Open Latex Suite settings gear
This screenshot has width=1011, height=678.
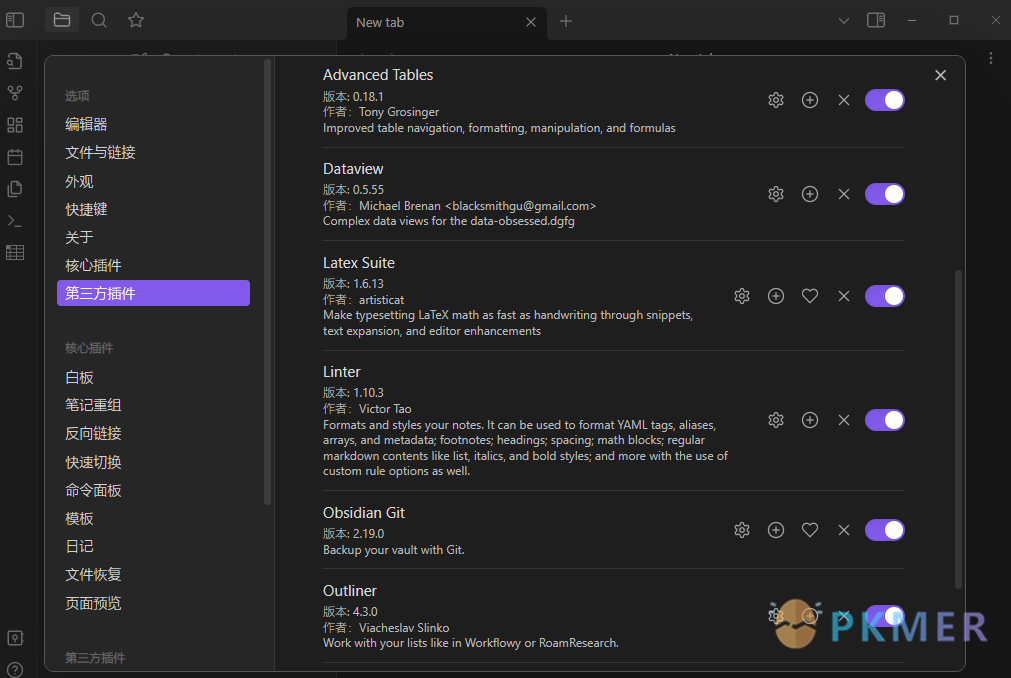[742, 296]
